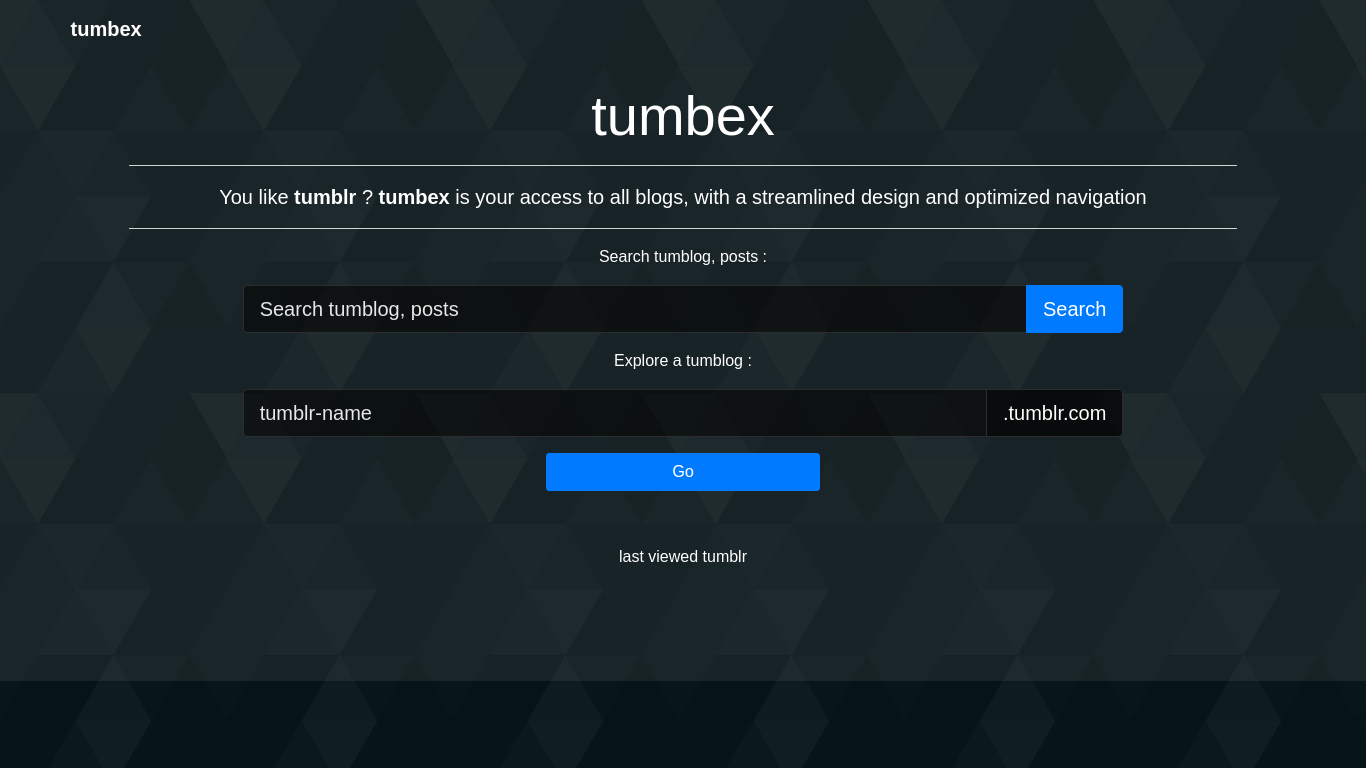Click the 'Explore a tumblog :' label
The height and width of the screenshot is (768, 1366).
683,361
